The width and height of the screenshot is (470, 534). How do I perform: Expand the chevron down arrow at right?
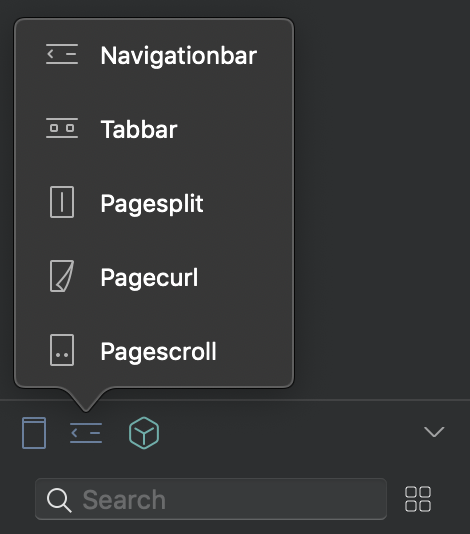pos(434,432)
